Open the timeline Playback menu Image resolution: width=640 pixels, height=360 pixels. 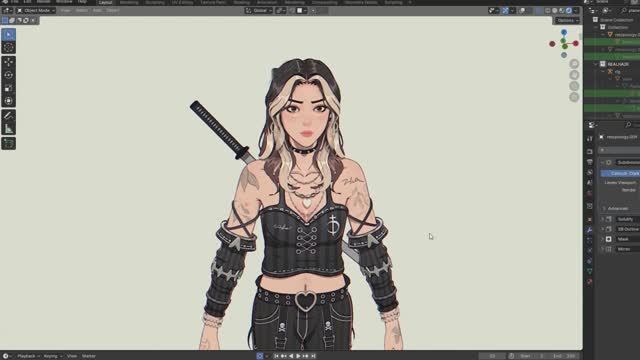coord(27,356)
